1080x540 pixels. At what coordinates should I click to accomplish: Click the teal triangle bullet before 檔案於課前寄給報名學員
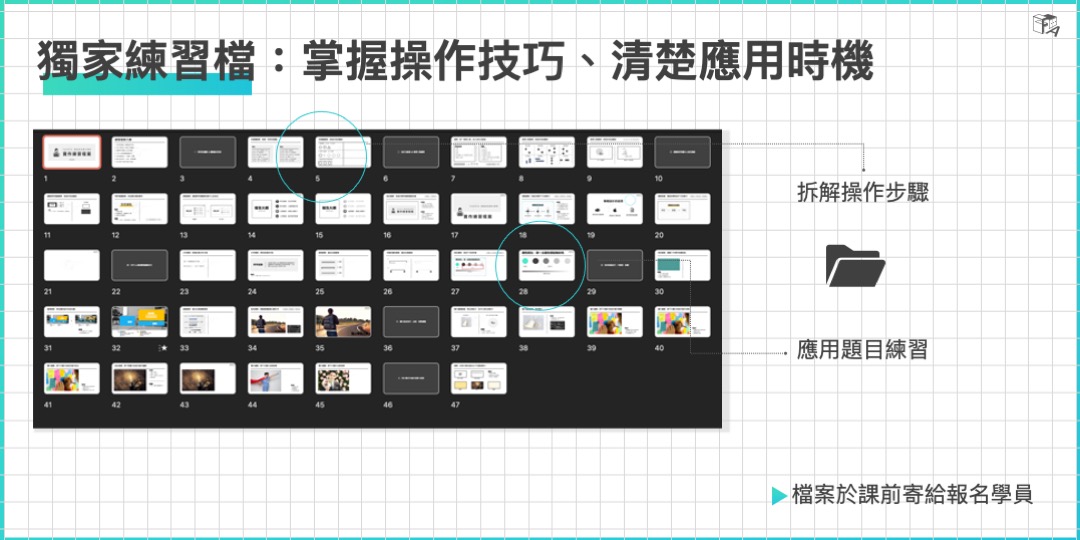coord(779,495)
